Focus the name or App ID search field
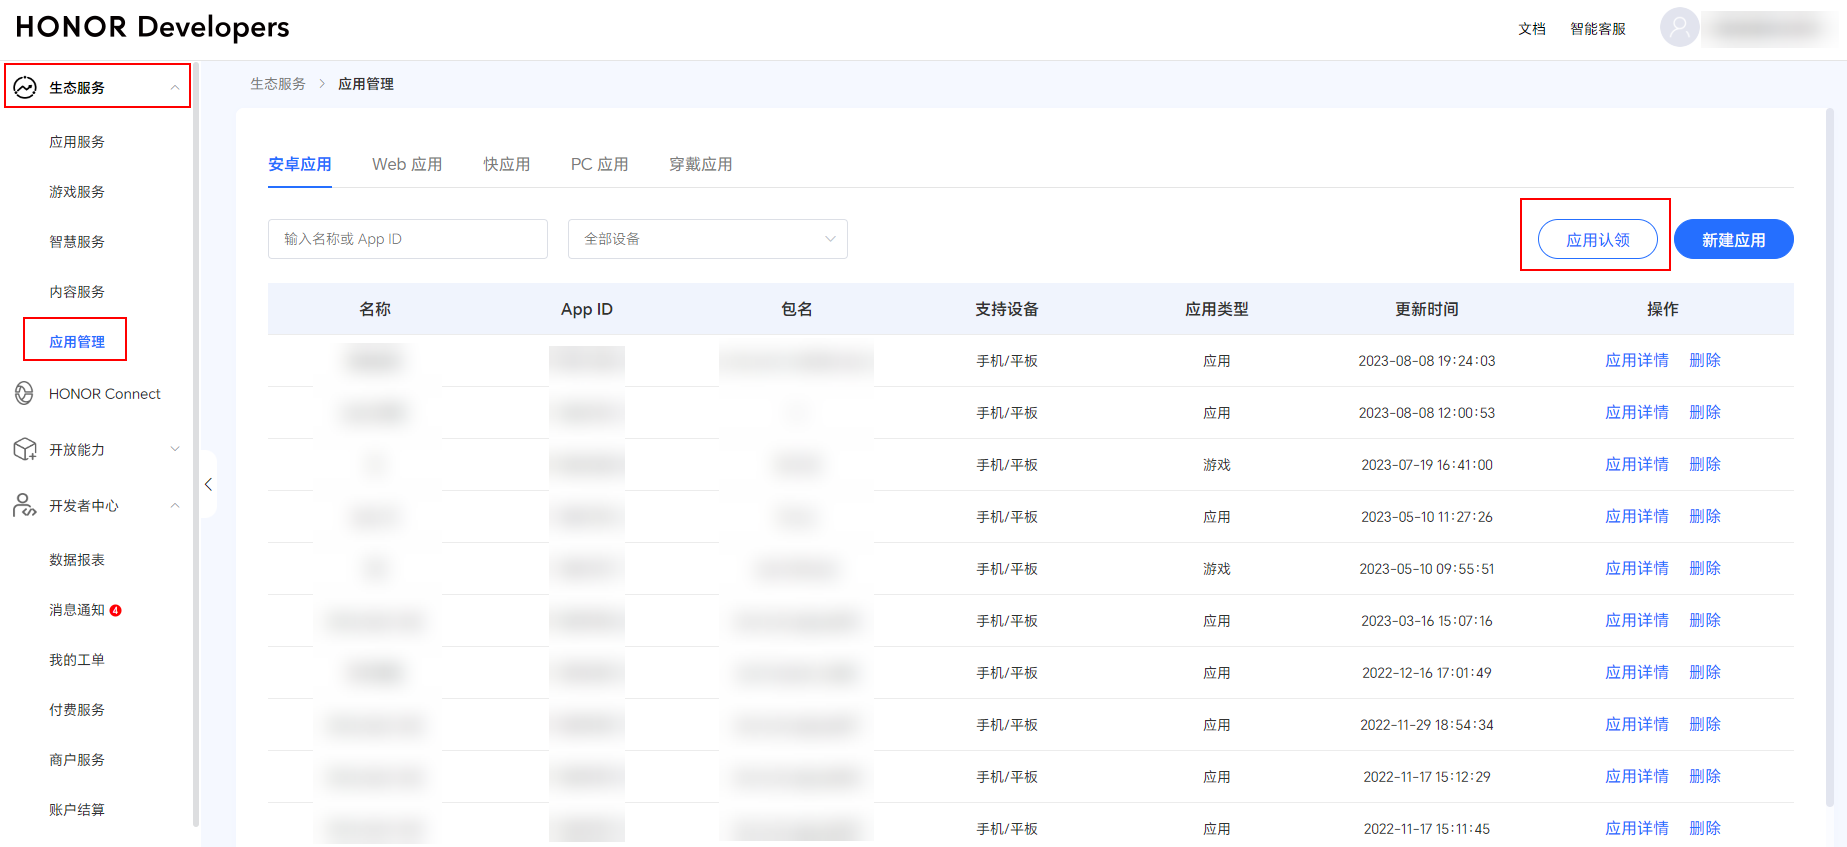This screenshot has height=847, width=1847. pyautogui.click(x=408, y=239)
